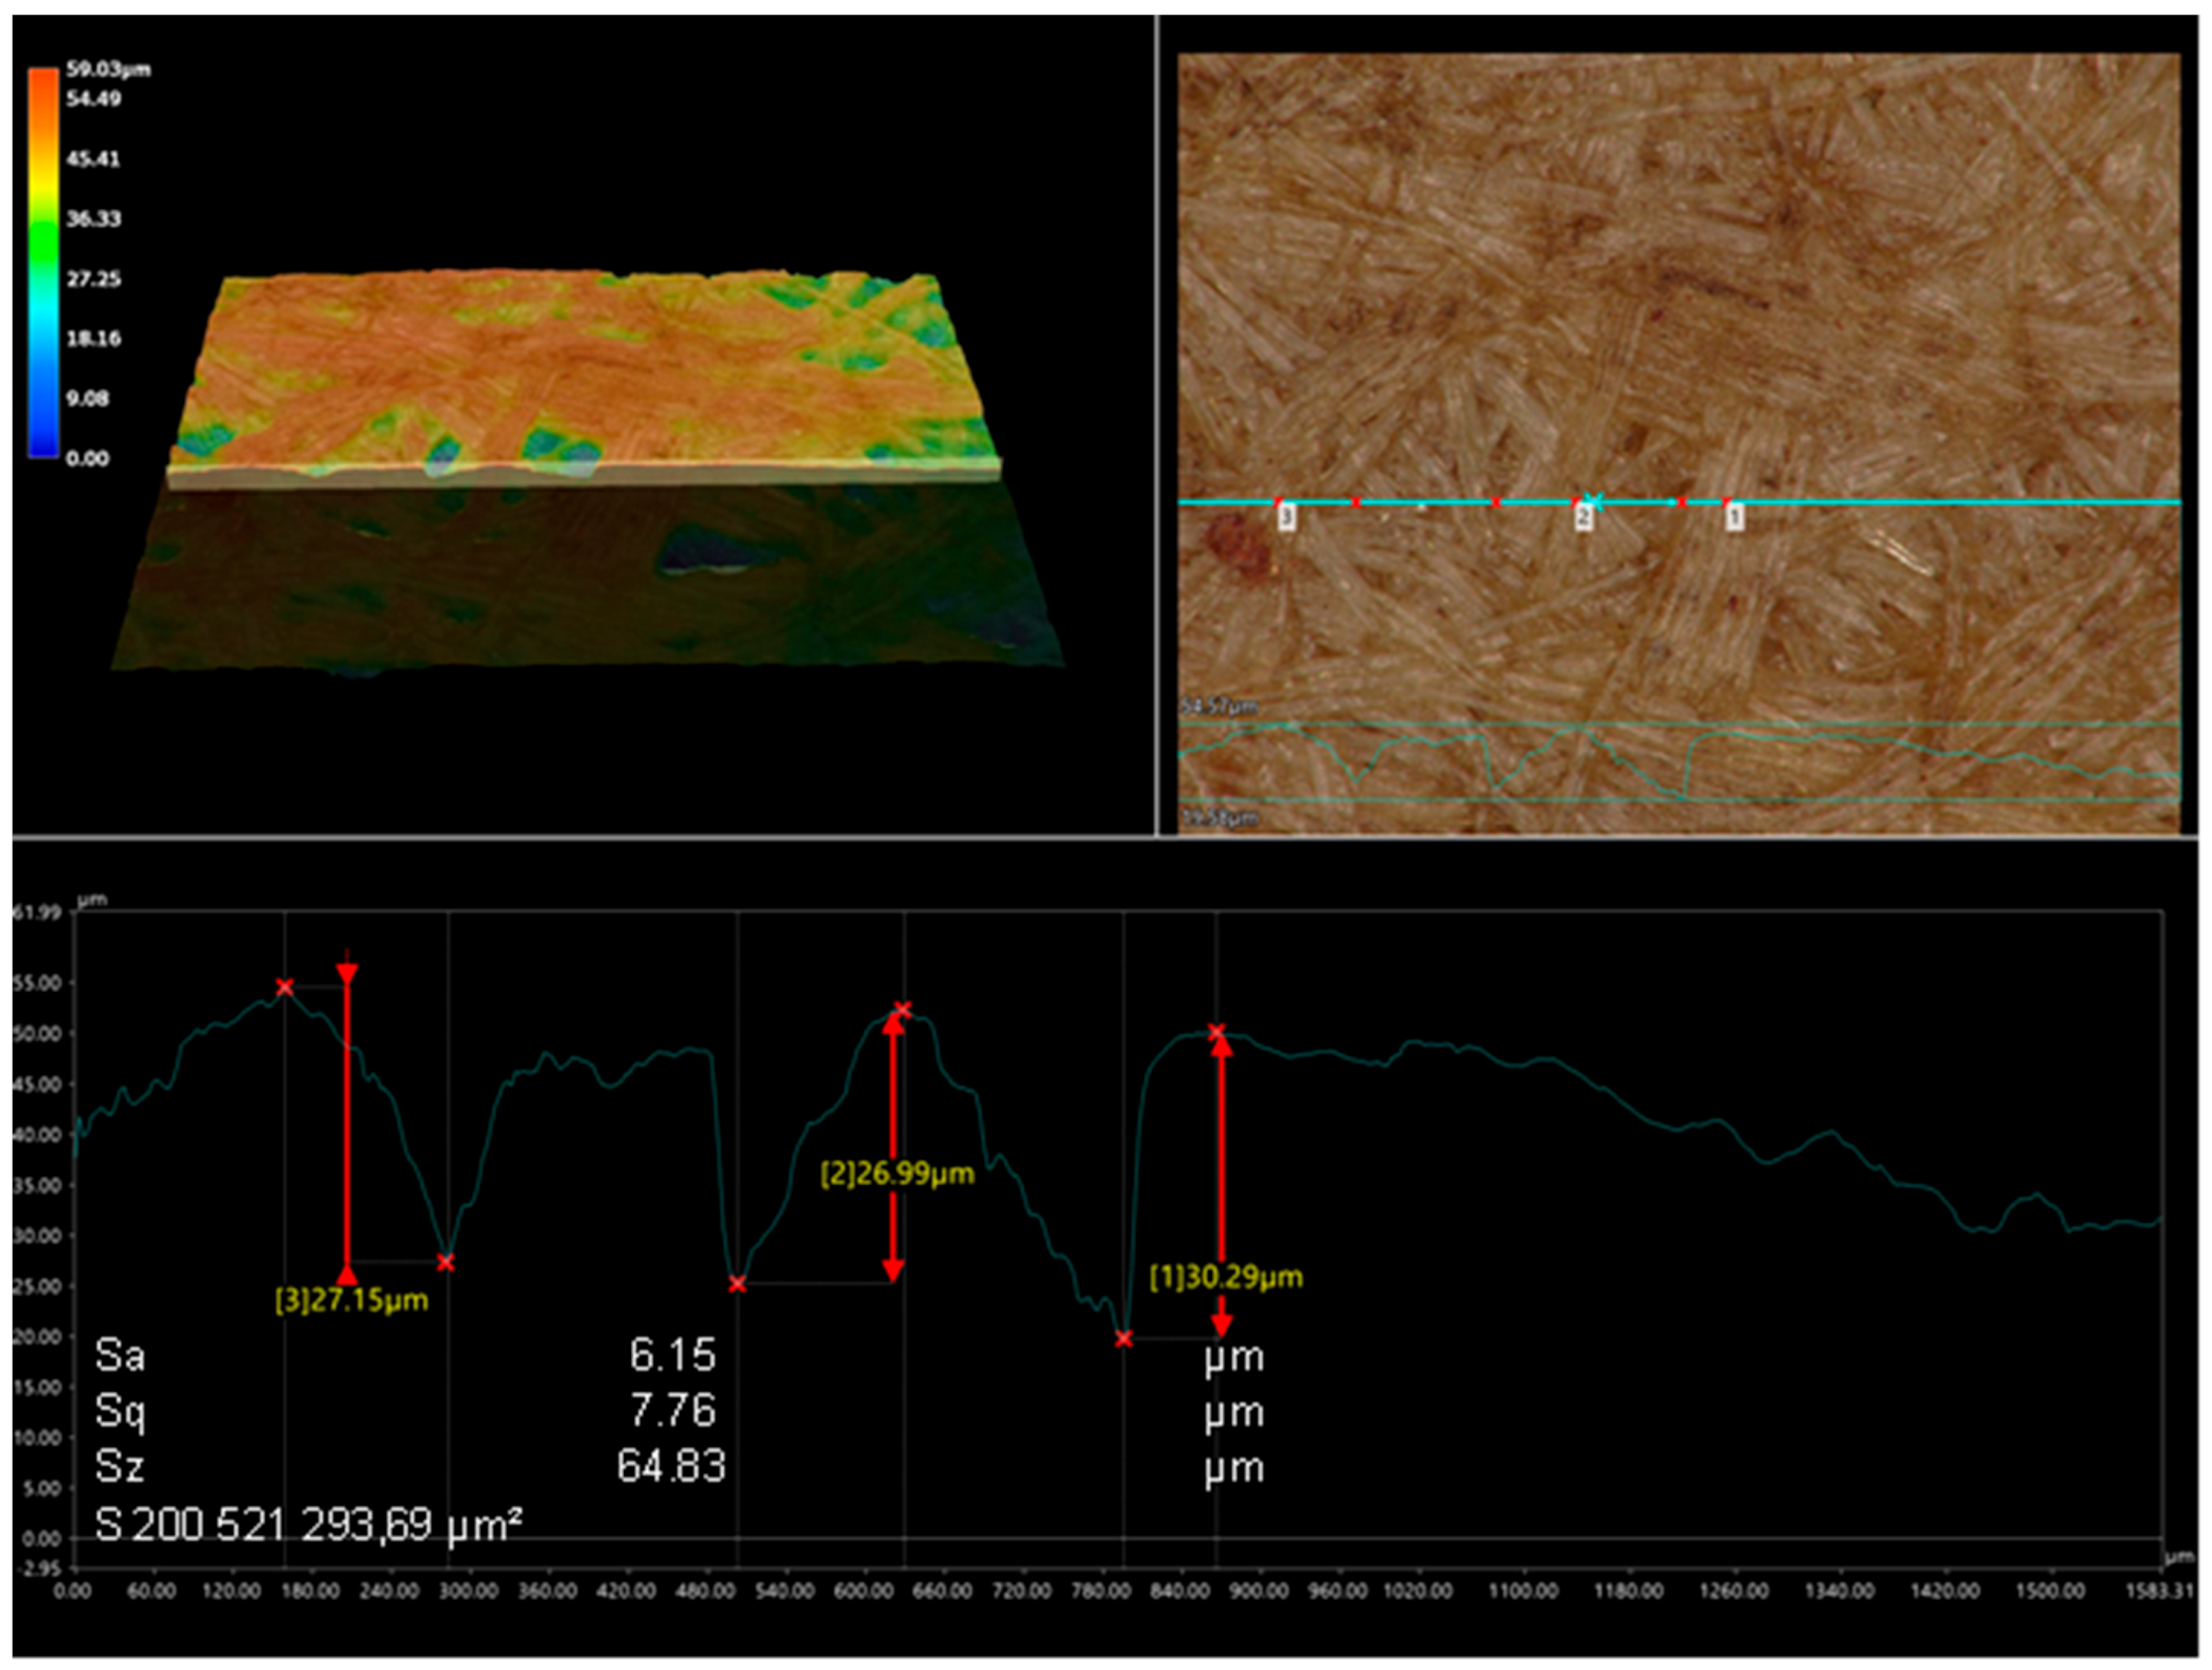Click the height color scale bar
This screenshot has height=1670, width=2212.
(x=43, y=262)
